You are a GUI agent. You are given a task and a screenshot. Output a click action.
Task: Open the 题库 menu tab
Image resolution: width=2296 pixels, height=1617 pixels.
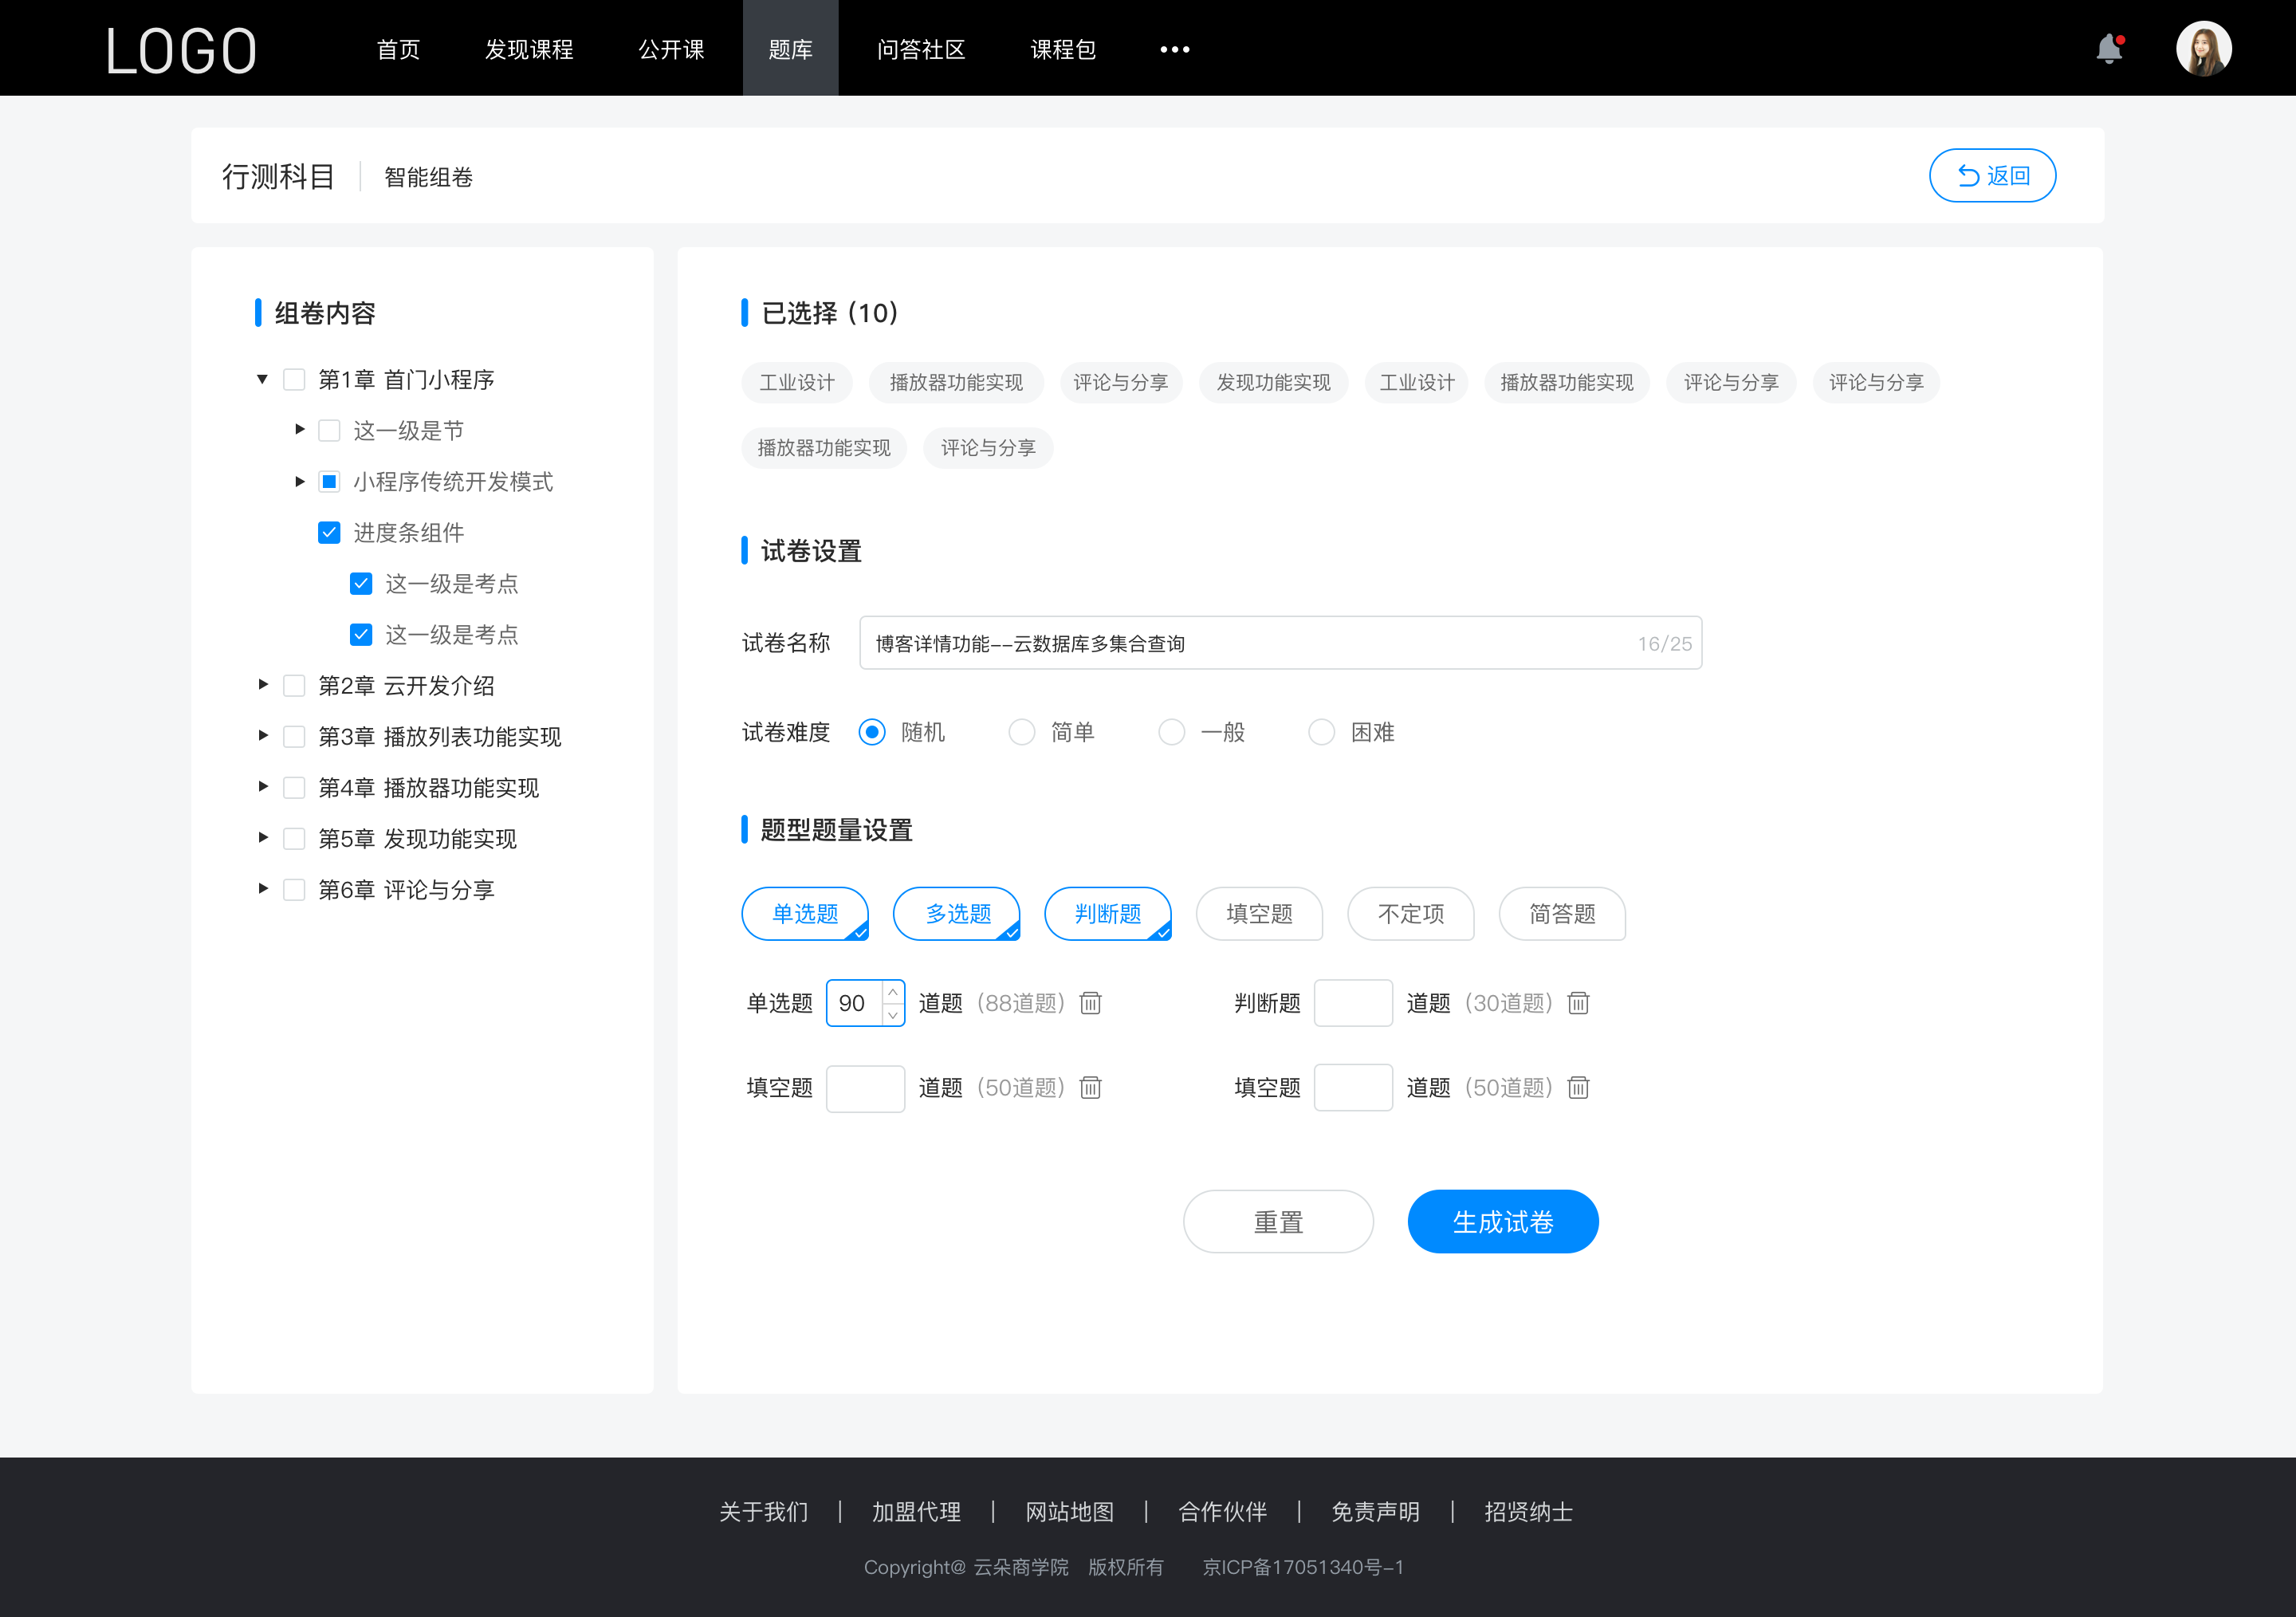pyautogui.click(x=788, y=47)
